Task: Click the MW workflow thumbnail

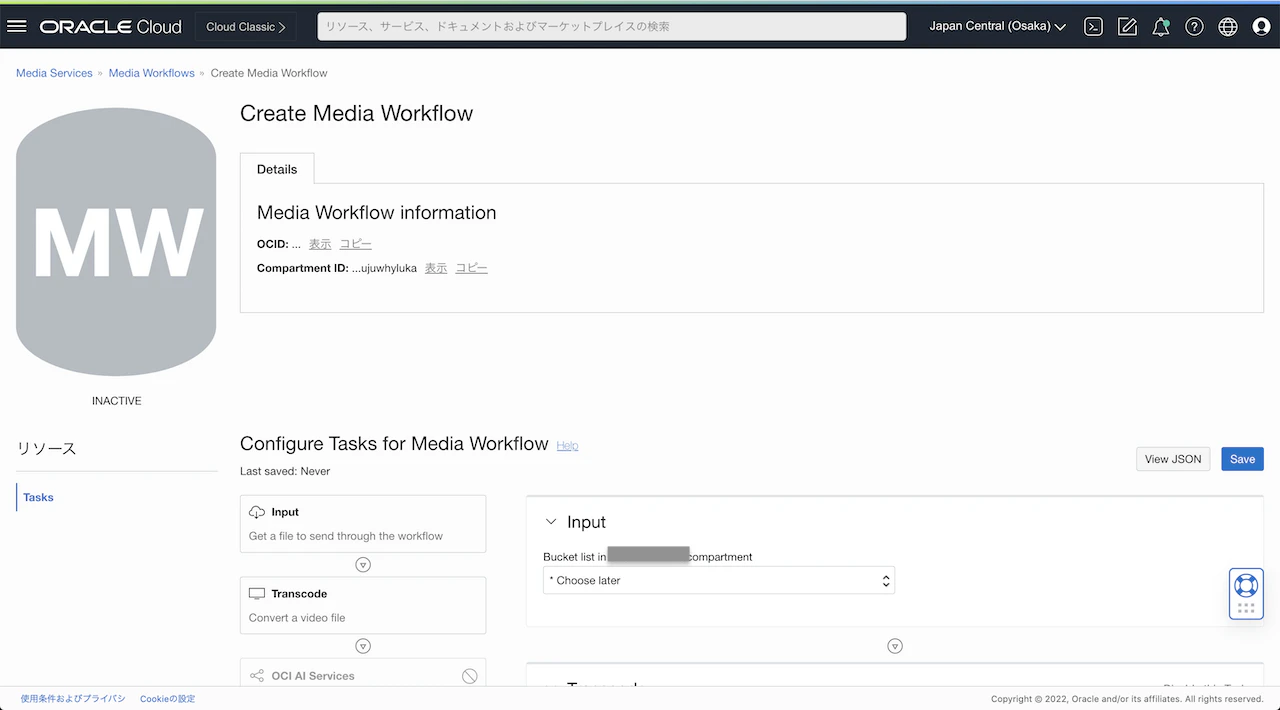Action: [116, 242]
